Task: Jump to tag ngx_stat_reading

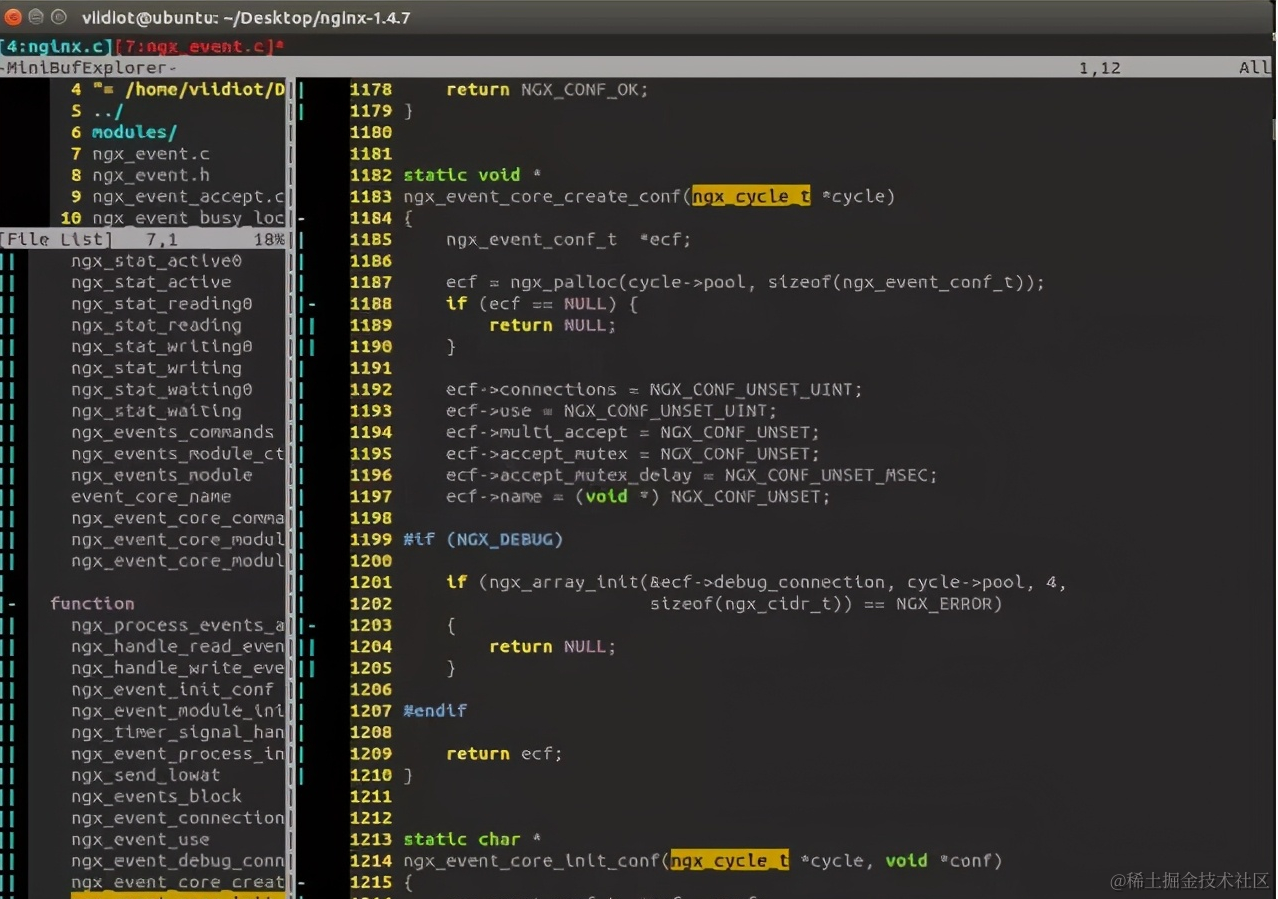Action: point(157,325)
